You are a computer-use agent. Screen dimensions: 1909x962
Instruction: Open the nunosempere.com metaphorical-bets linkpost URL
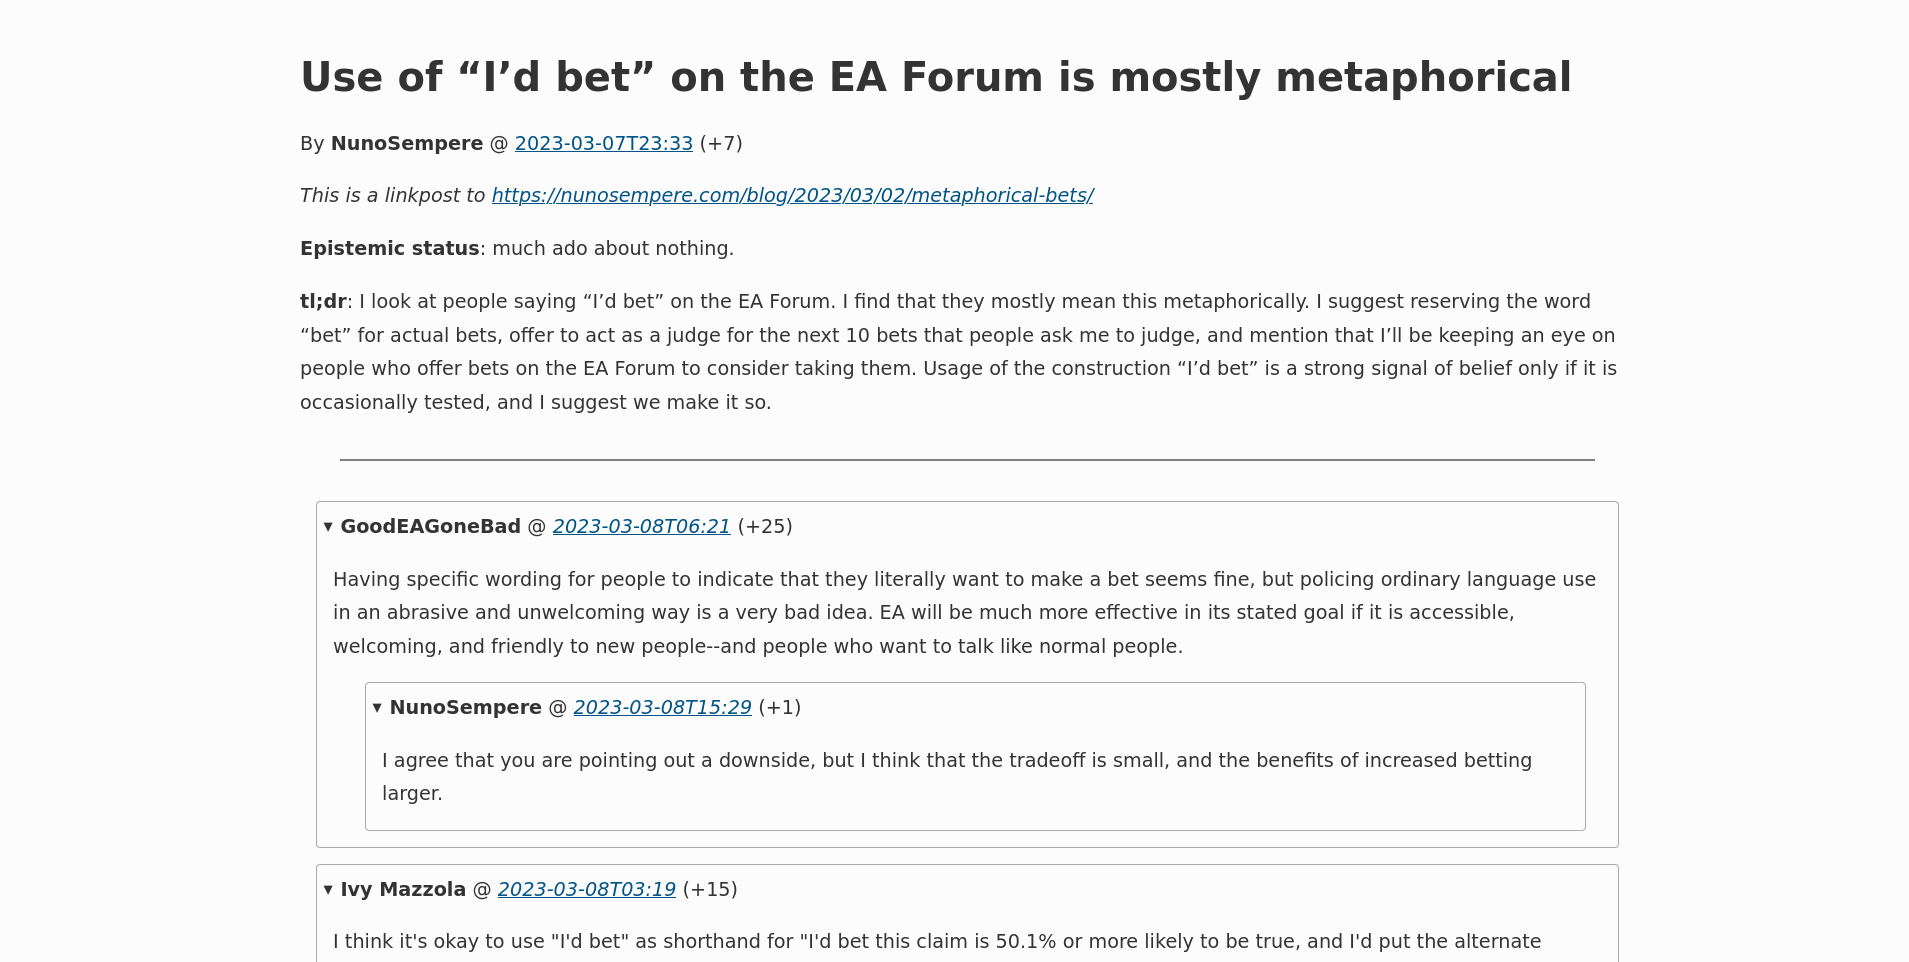point(792,196)
